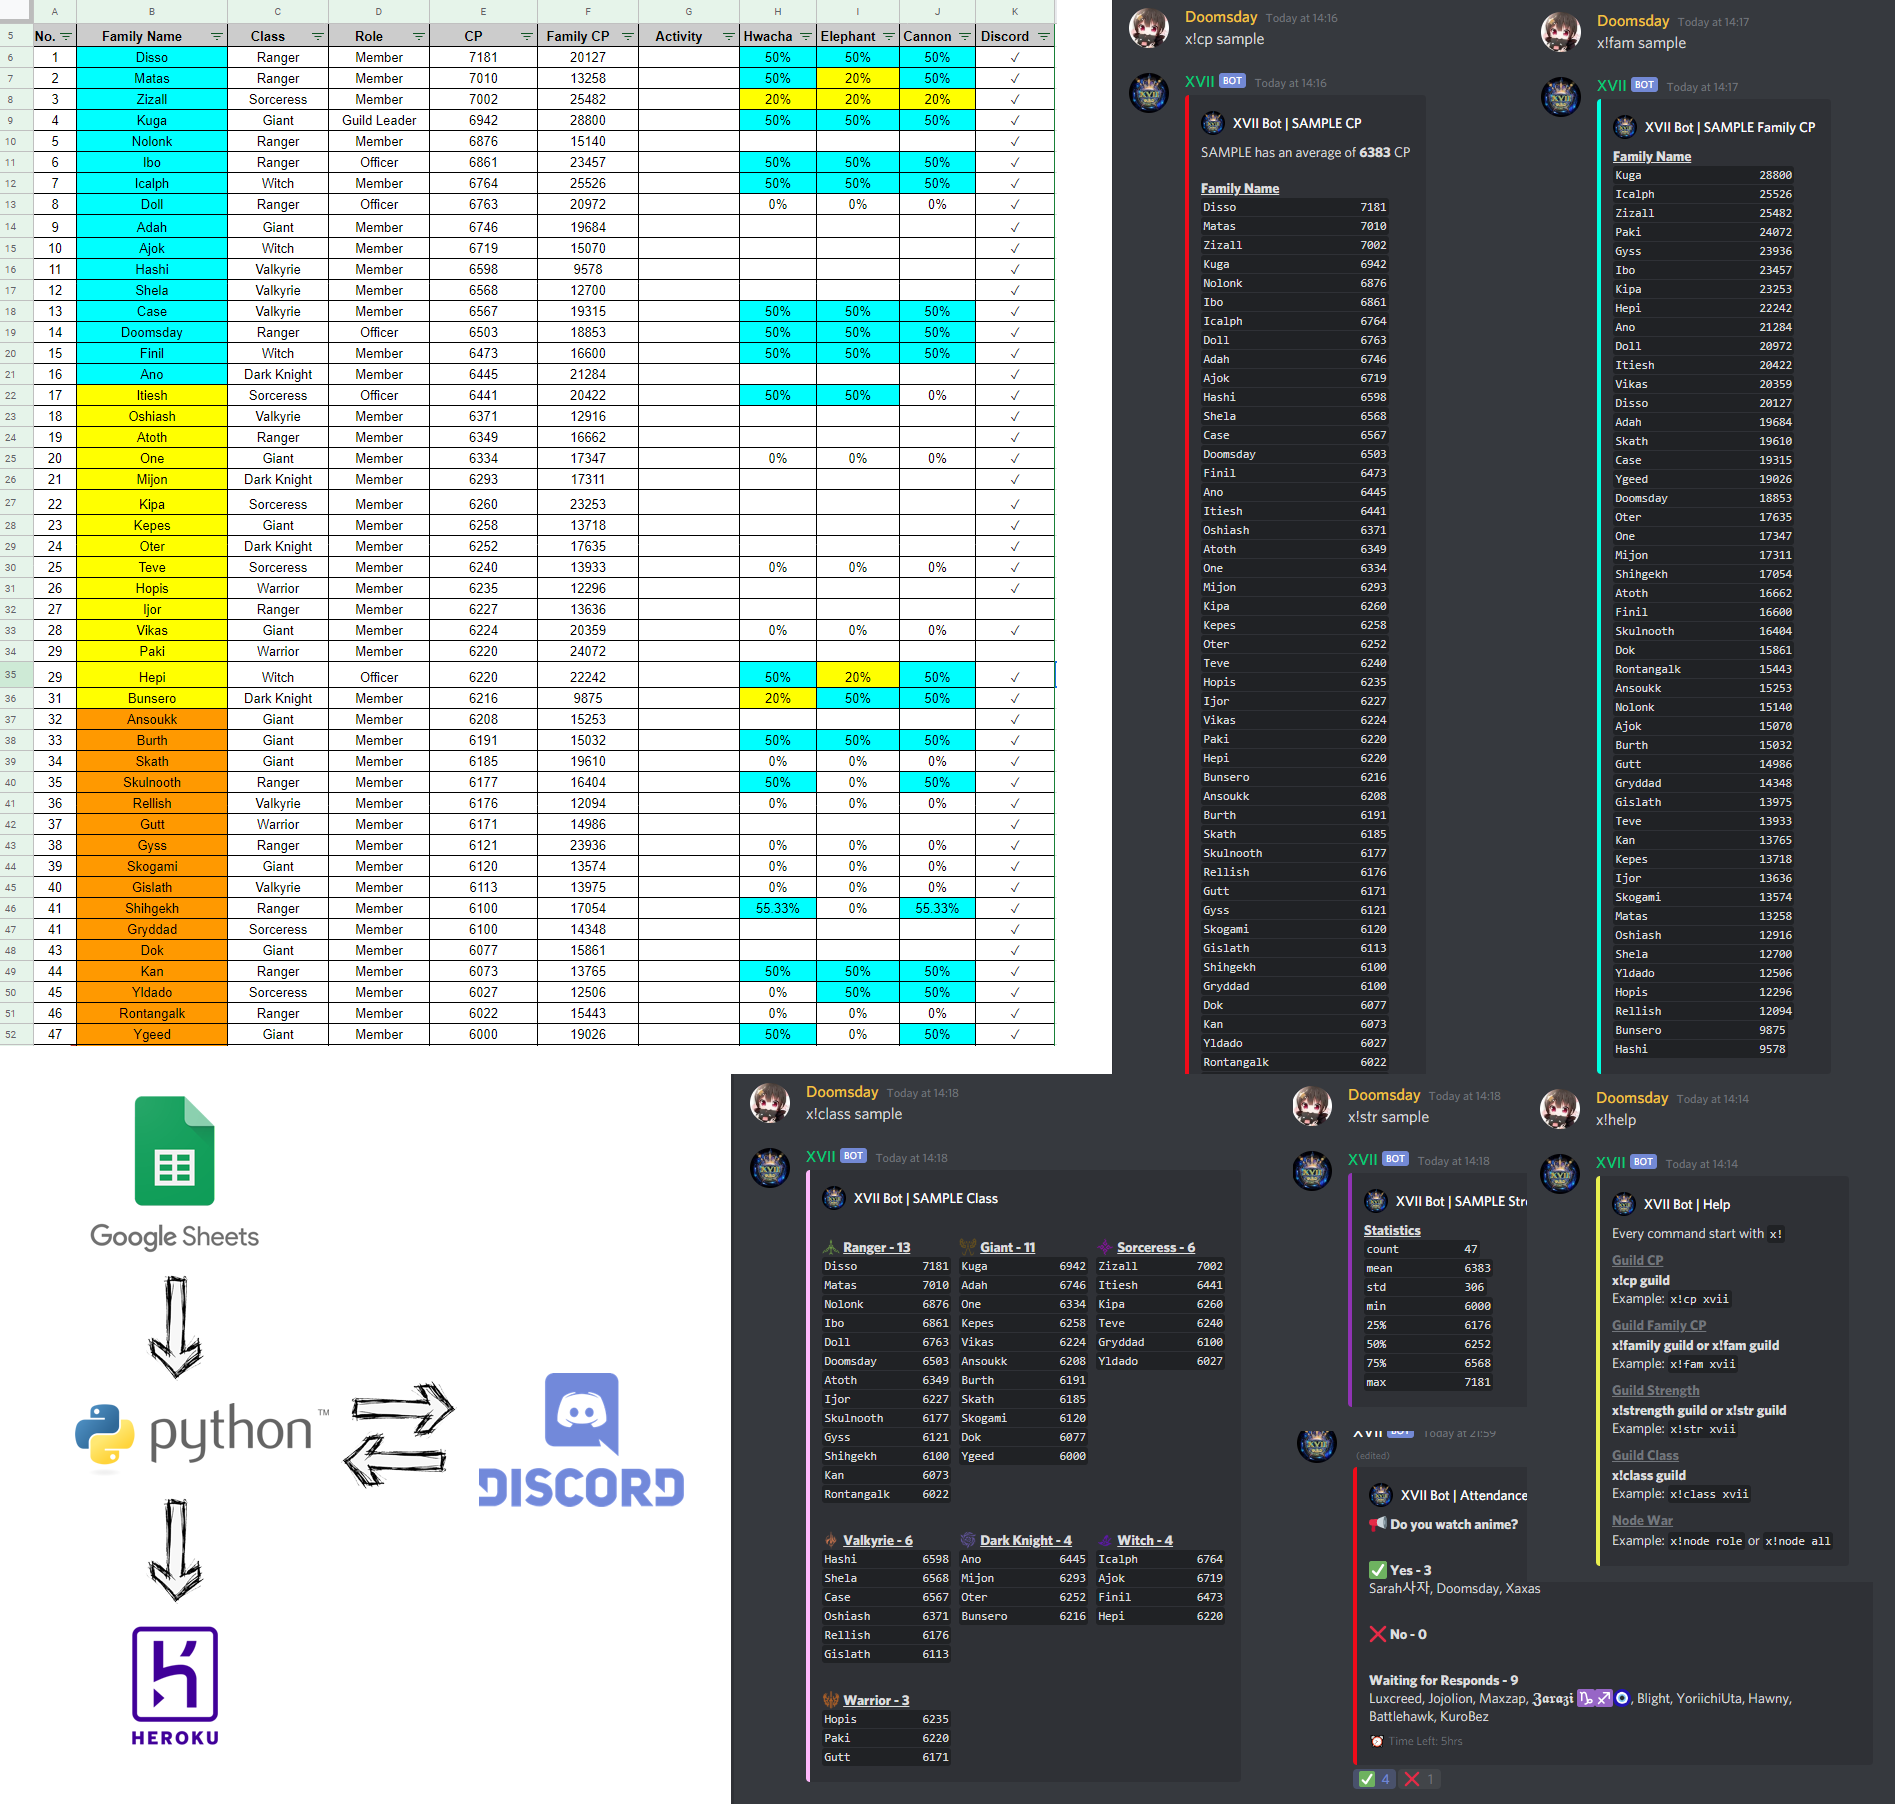This screenshot has width=1895, height=1804.
Task: Click the XVII bot avatar above SAMPLE Family CP embed
Action: (1561, 97)
